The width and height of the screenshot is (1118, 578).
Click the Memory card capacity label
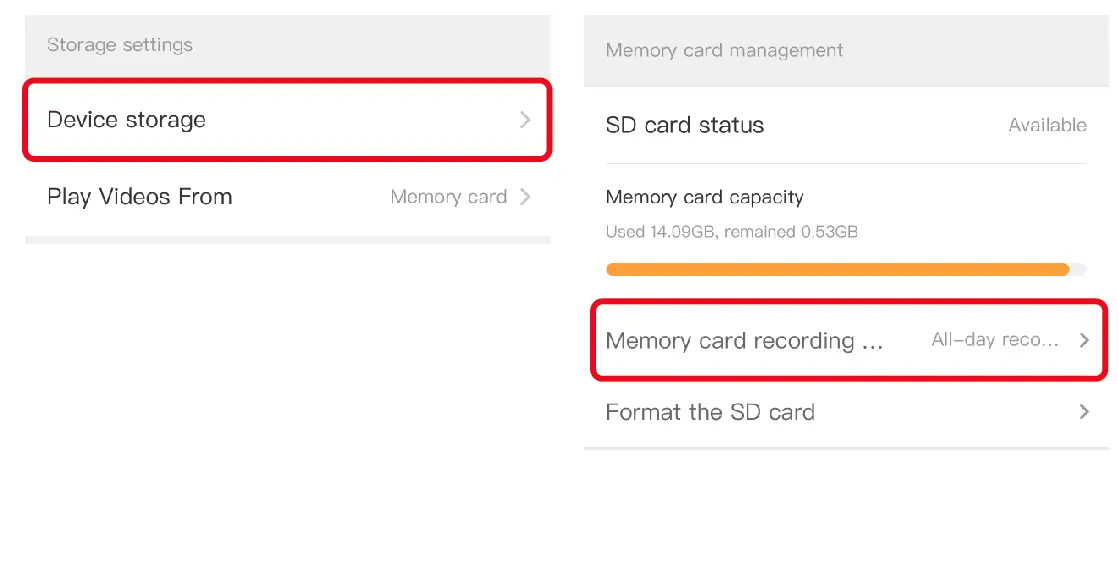(705, 197)
